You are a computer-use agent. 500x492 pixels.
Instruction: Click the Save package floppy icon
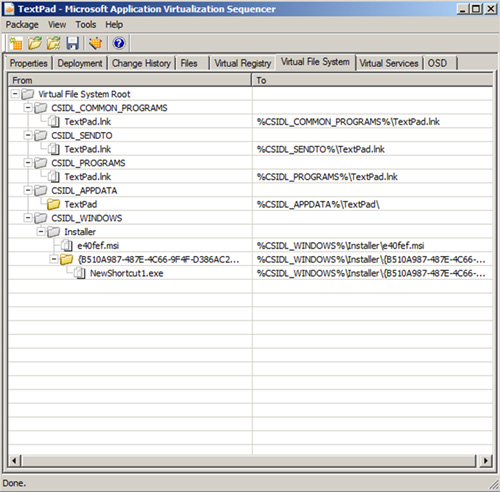(x=72, y=43)
